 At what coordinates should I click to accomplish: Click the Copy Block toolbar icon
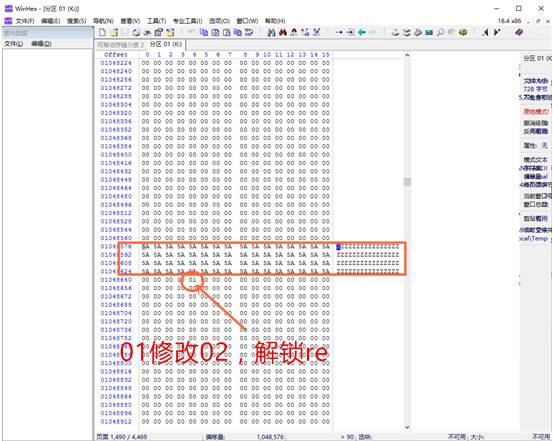(x=204, y=32)
